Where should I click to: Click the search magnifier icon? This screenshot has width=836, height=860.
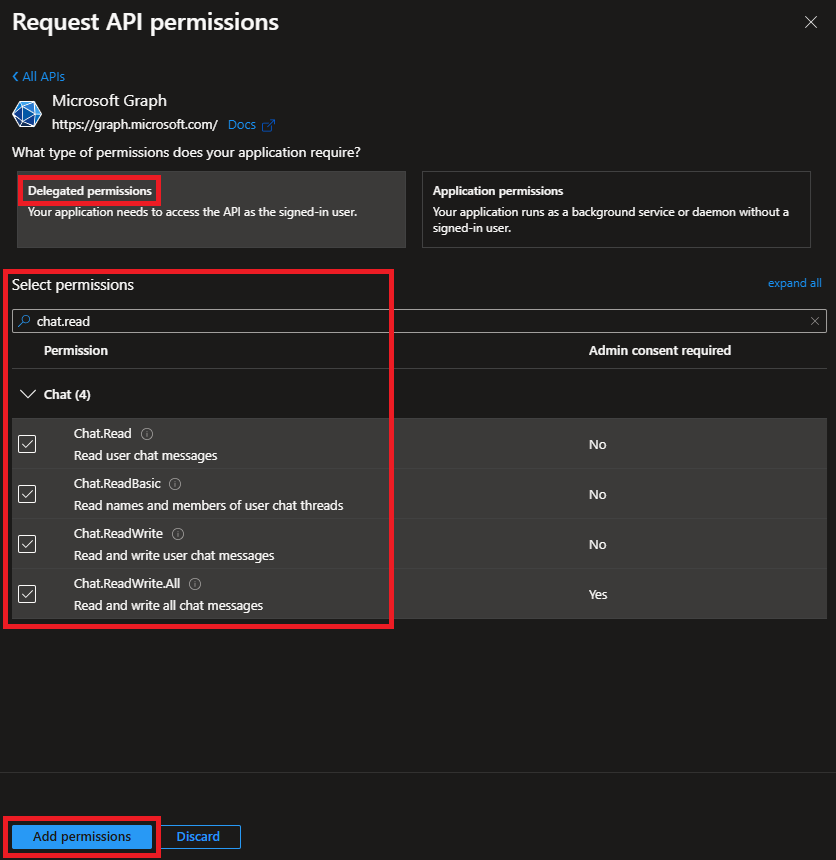(25, 321)
